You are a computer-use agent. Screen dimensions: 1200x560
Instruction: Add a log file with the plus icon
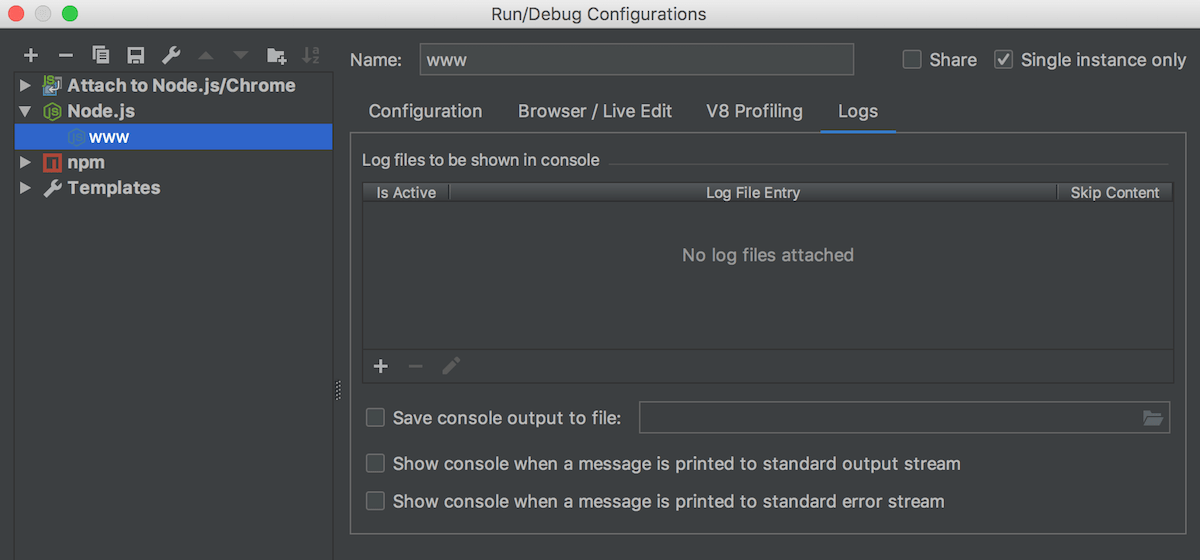click(x=381, y=366)
